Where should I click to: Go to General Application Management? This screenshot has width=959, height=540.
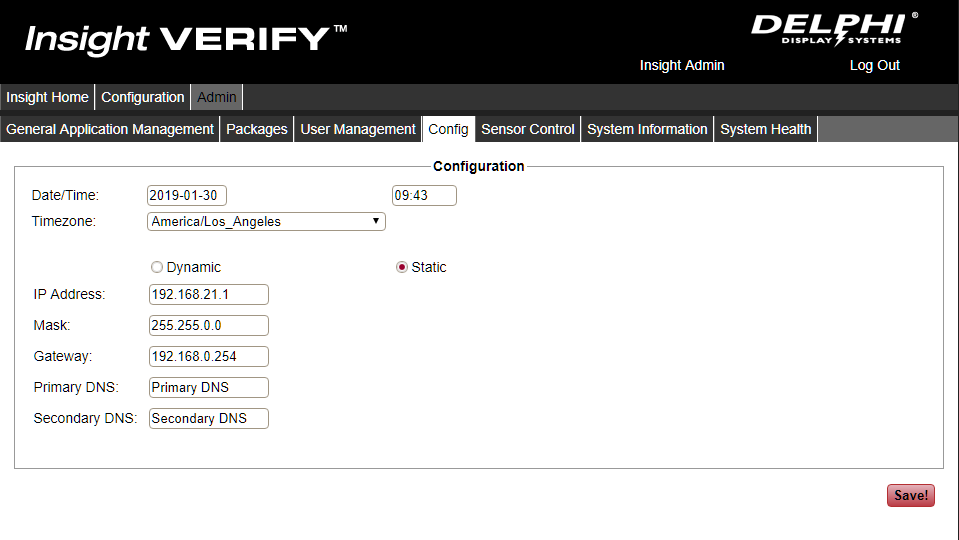[x=110, y=129]
